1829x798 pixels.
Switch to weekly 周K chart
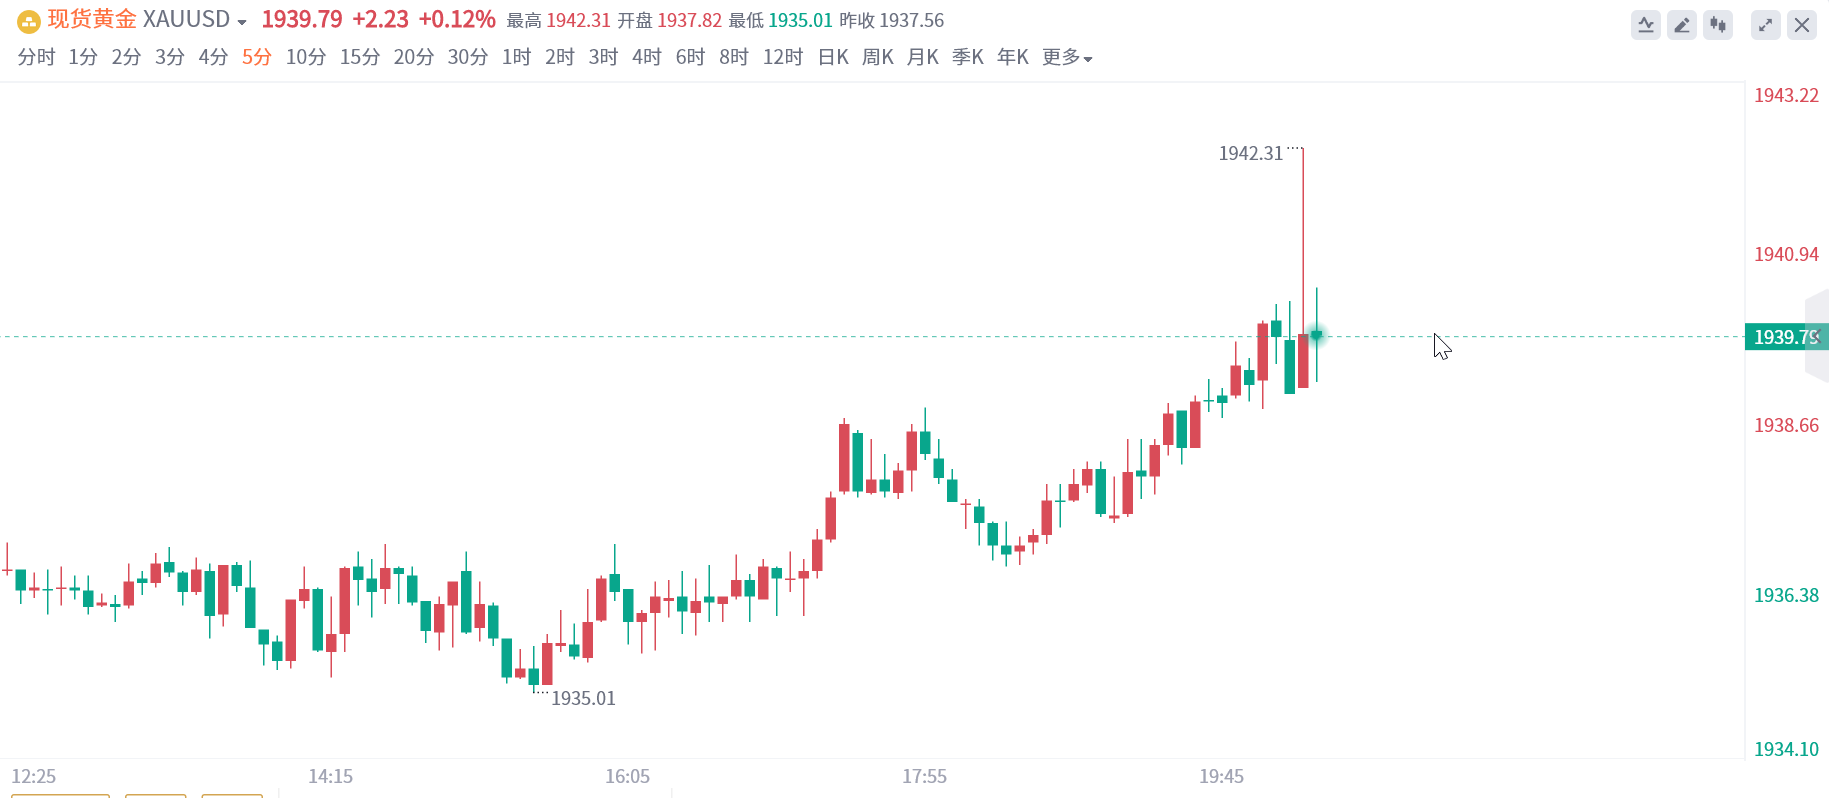point(877,57)
